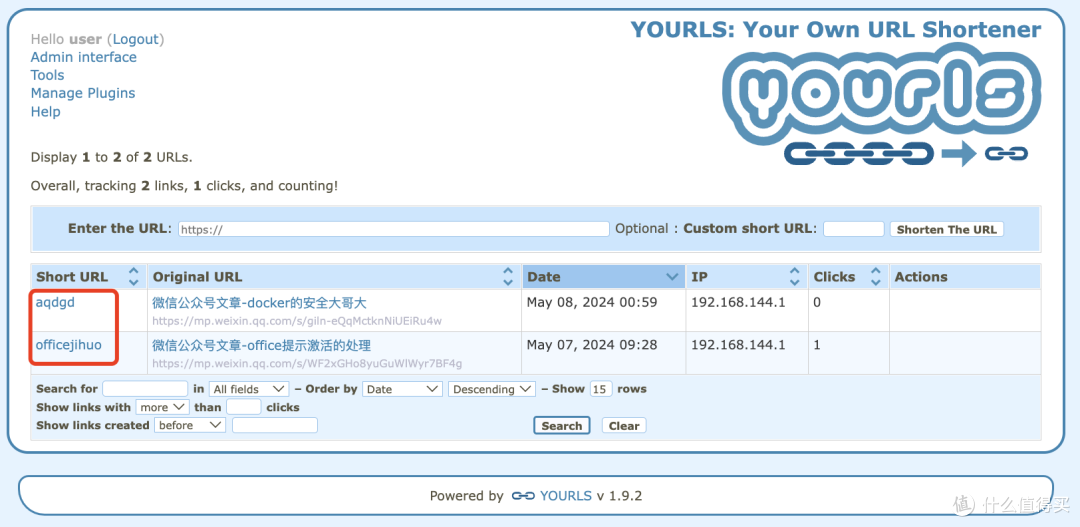
Task: Sort by IP column arrows
Action: click(x=794, y=277)
